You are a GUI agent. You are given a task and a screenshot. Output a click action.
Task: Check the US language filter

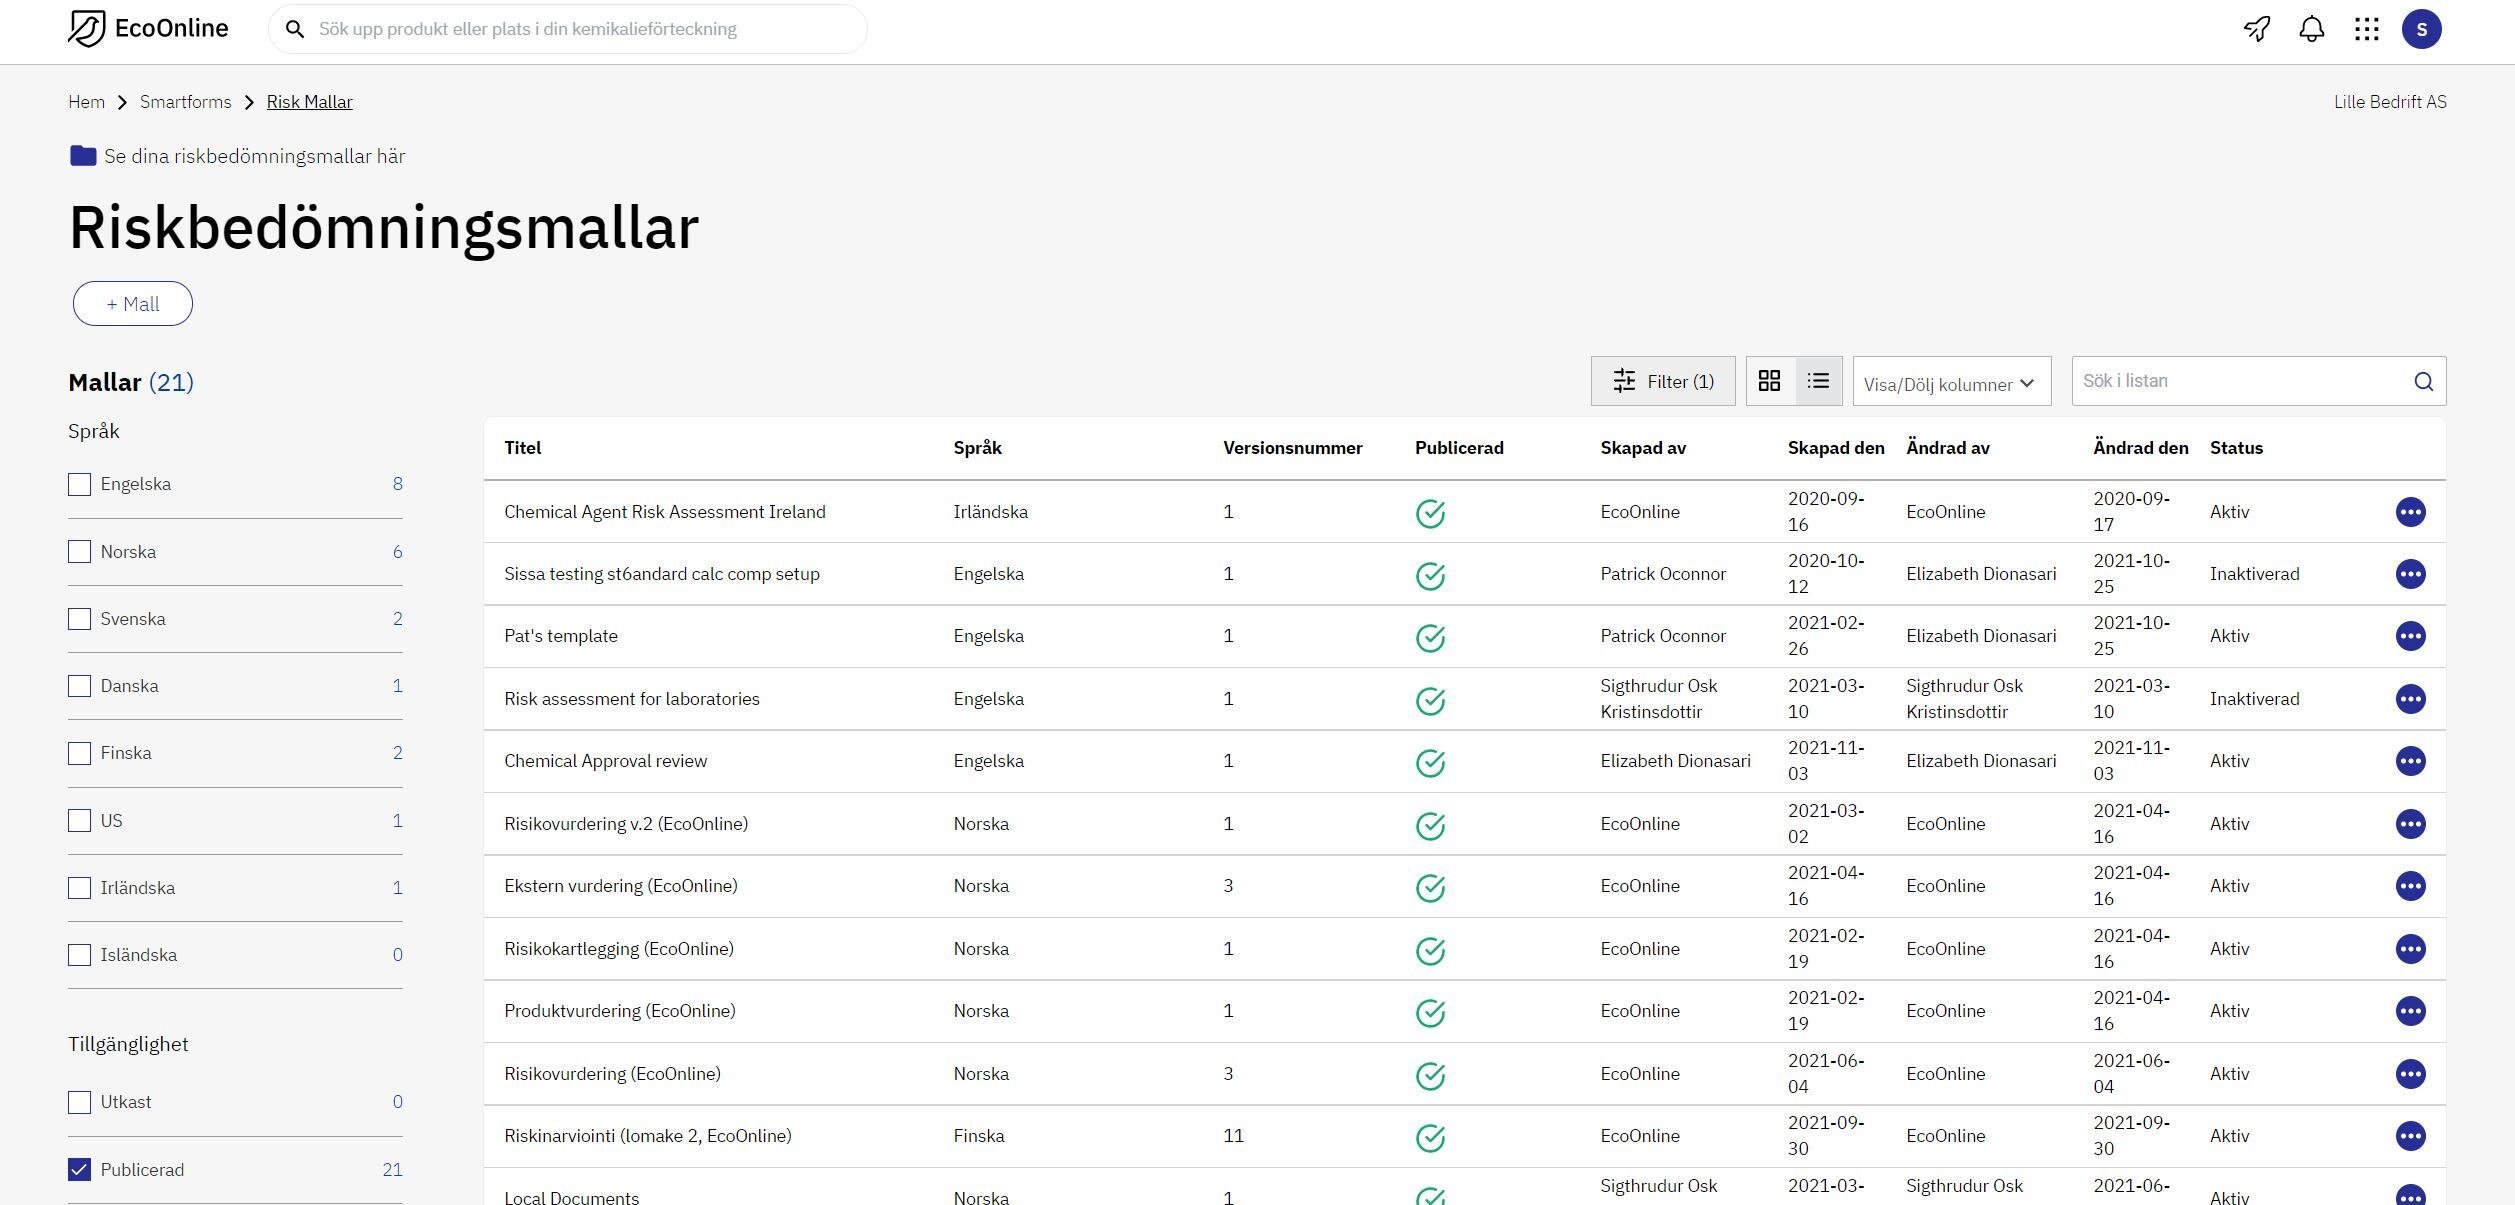pos(80,821)
